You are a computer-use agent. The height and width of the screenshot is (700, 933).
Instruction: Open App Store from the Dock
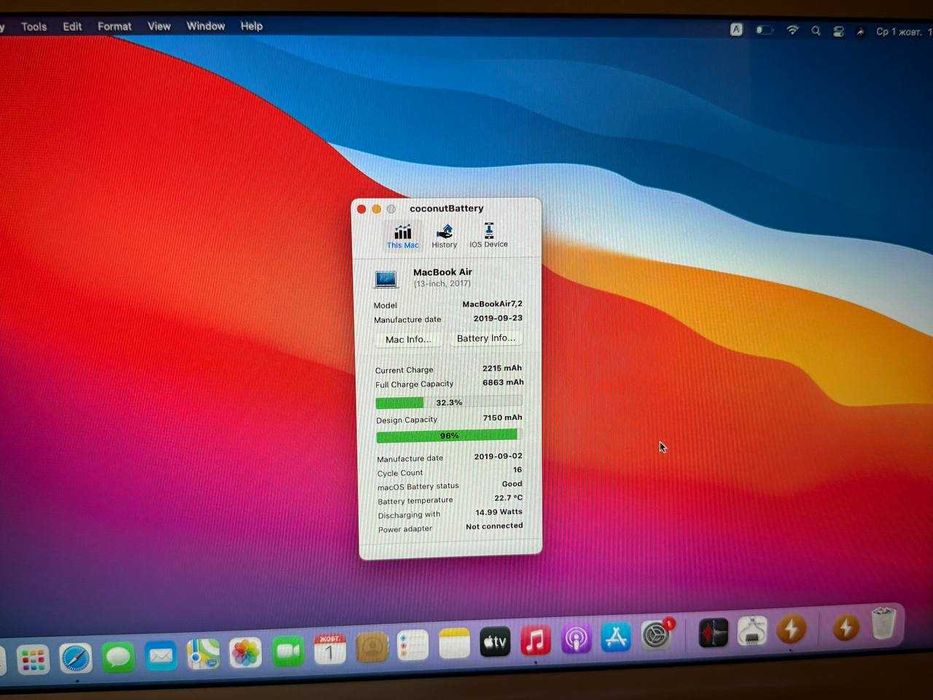[616, 636]
